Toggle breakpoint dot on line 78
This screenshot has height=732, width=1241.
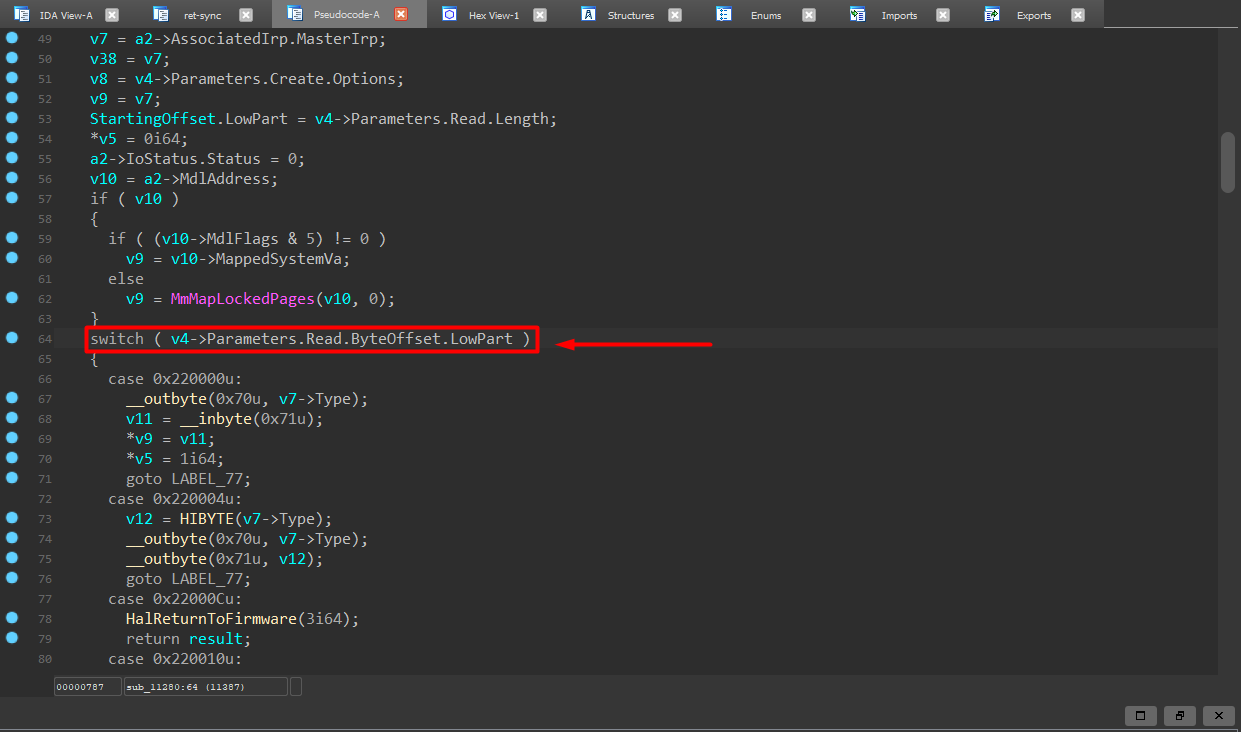(12, 618)
